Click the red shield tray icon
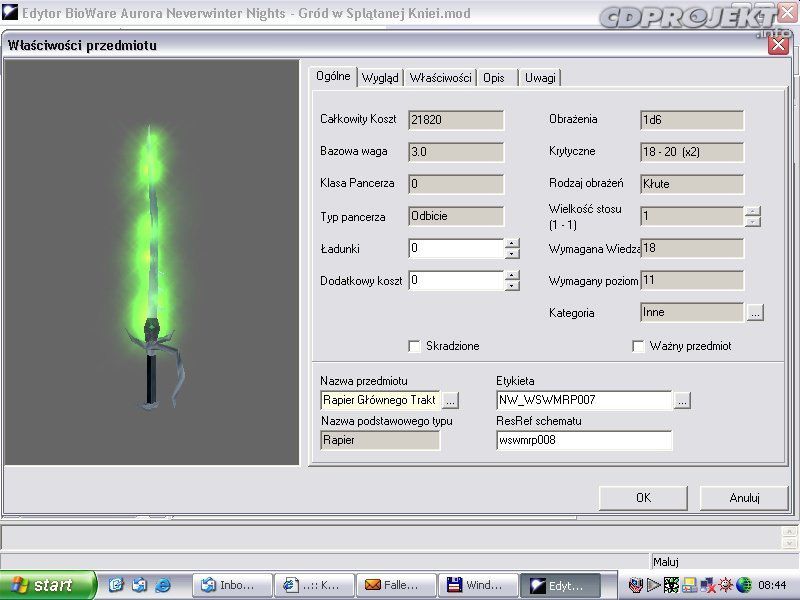800x600 pixels. [x=636, y=585]
